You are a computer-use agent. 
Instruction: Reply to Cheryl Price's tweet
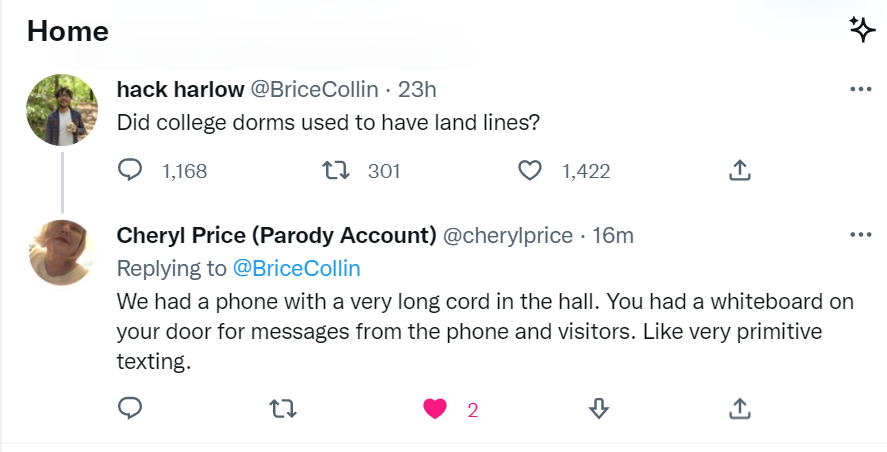coord(131,408)
